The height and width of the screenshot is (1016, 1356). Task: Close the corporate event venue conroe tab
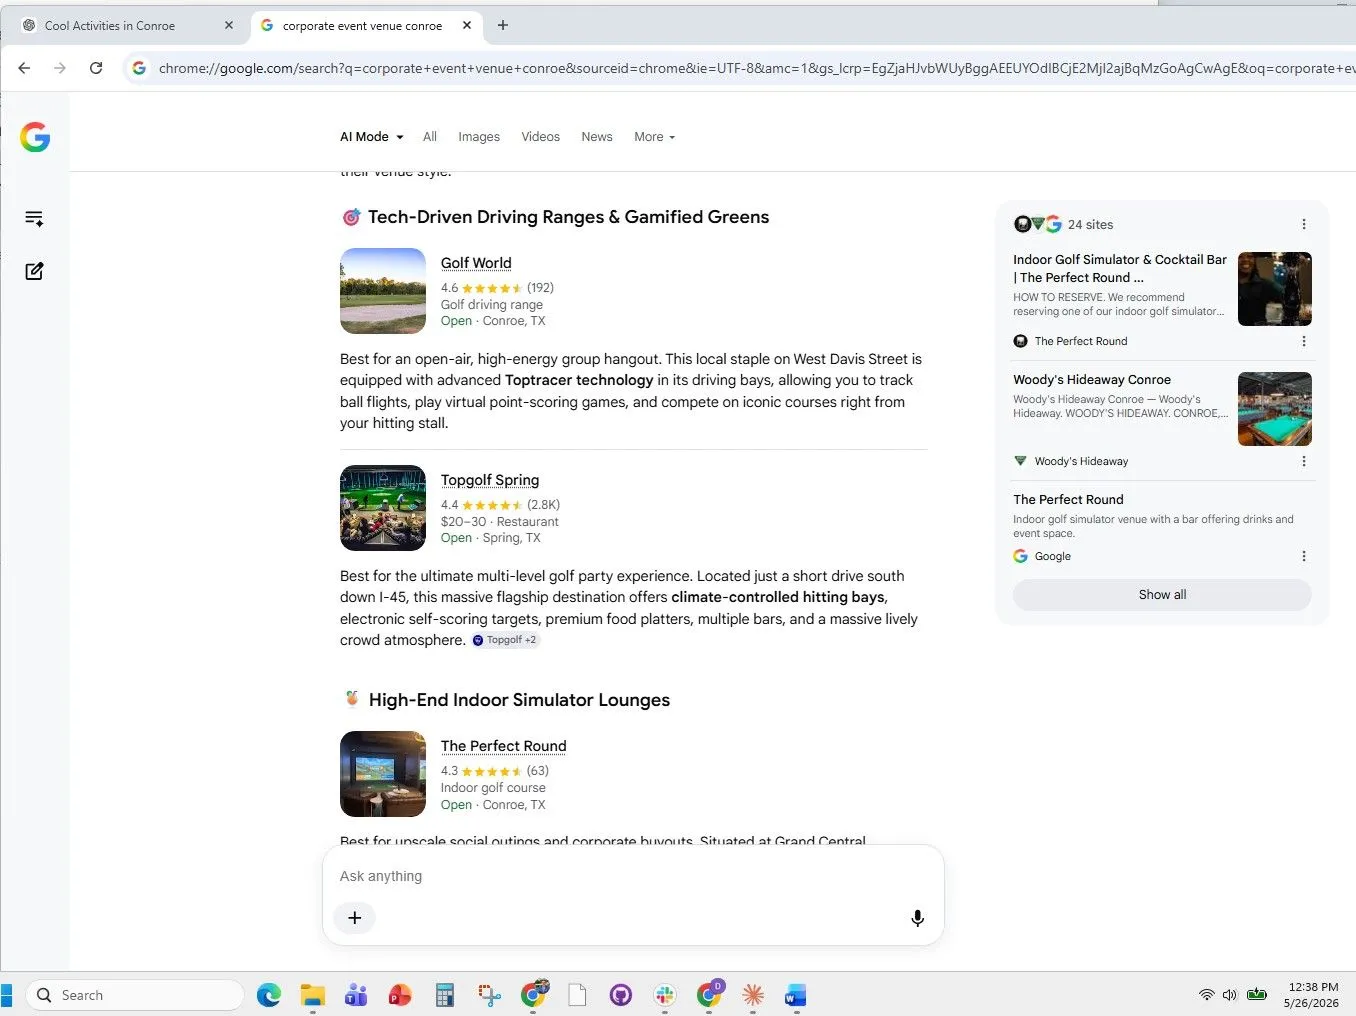(467, 25)
